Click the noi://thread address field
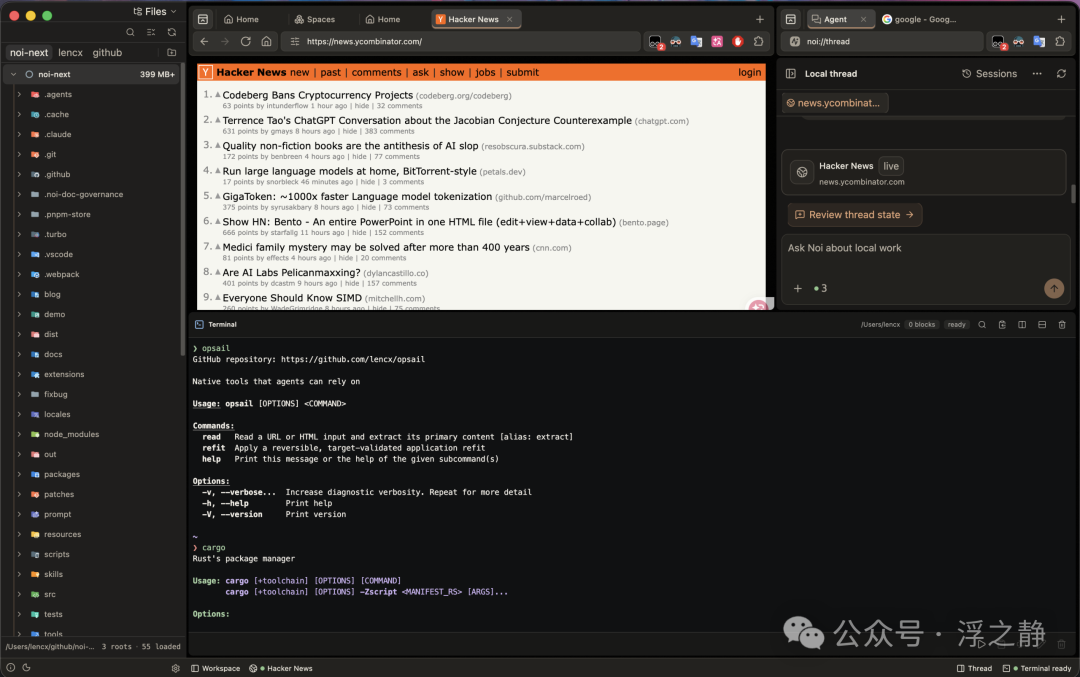The width and height of the screenshot is (1080, 677). tap(884, 41)
